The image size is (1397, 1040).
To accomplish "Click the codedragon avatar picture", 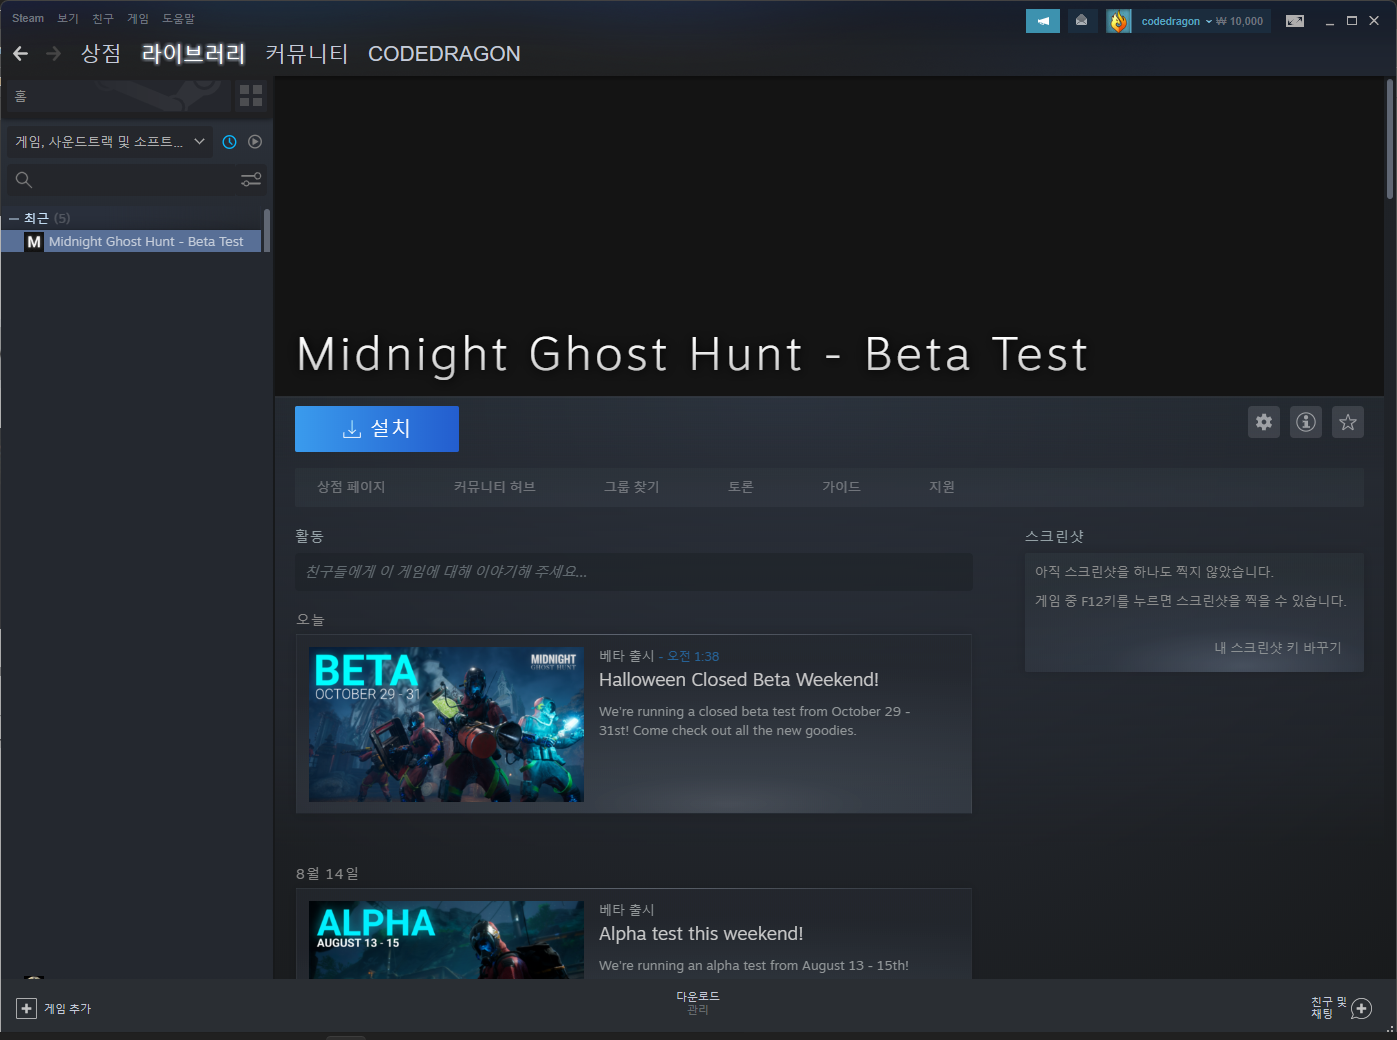I will 1118,21.
